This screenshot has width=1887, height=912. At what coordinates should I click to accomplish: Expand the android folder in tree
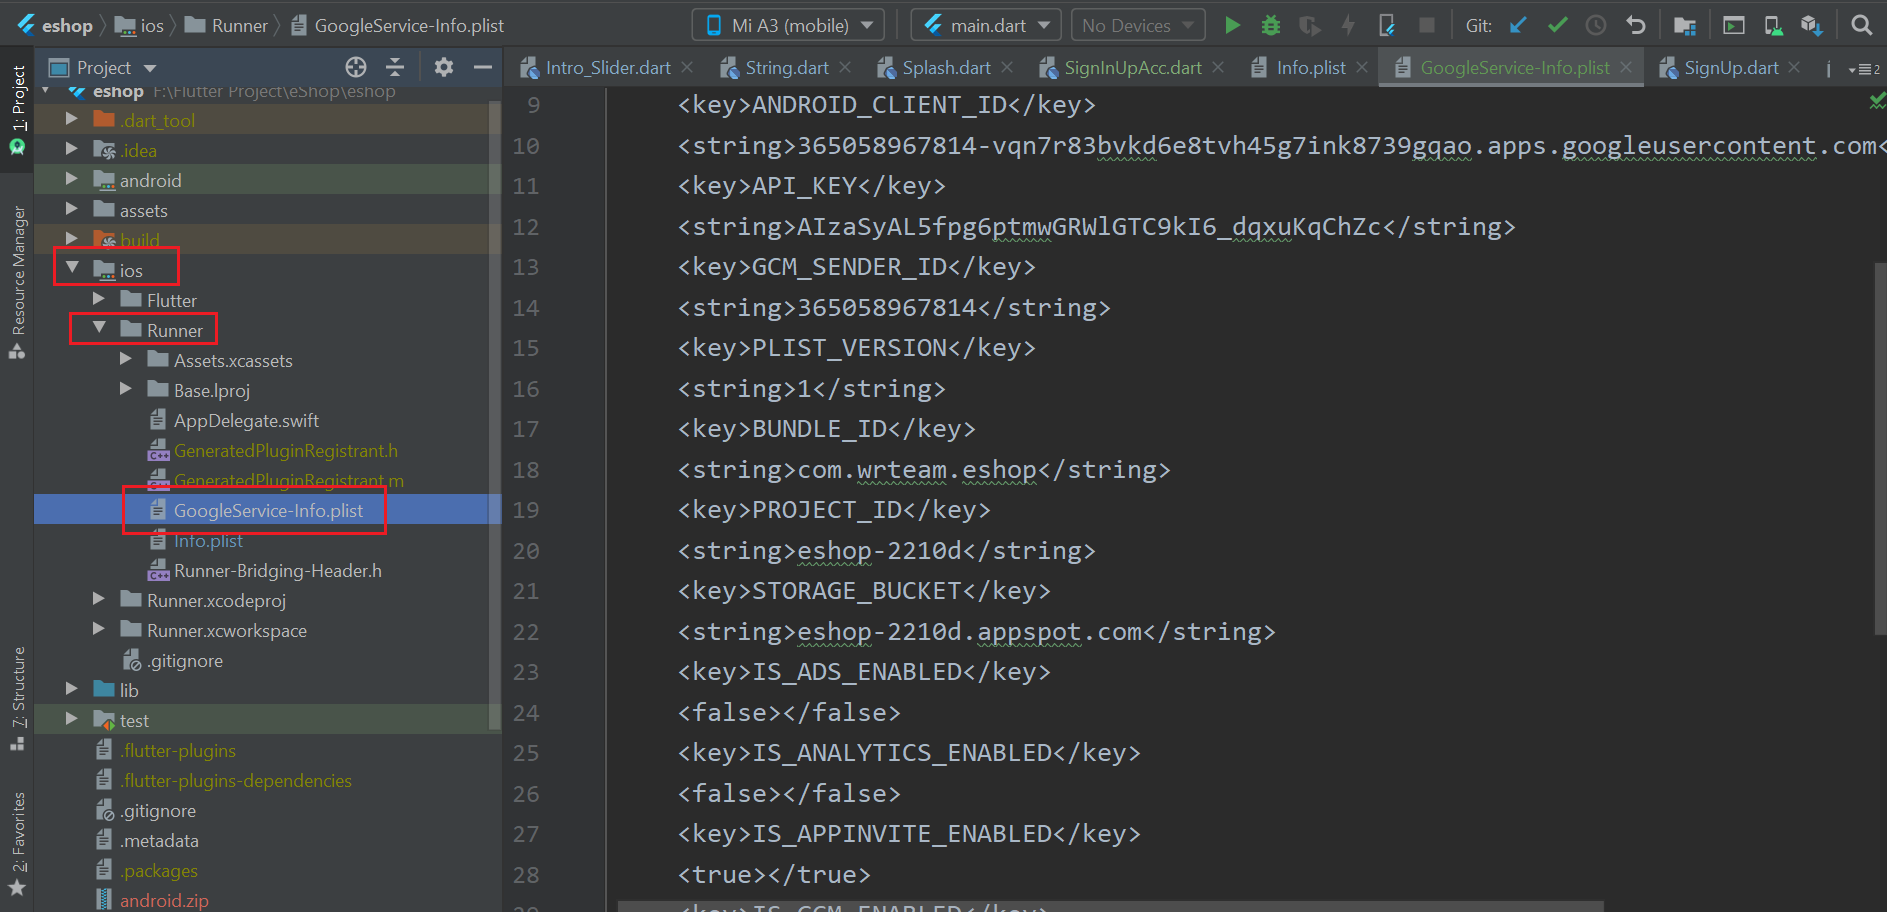(x=71, y=179)
